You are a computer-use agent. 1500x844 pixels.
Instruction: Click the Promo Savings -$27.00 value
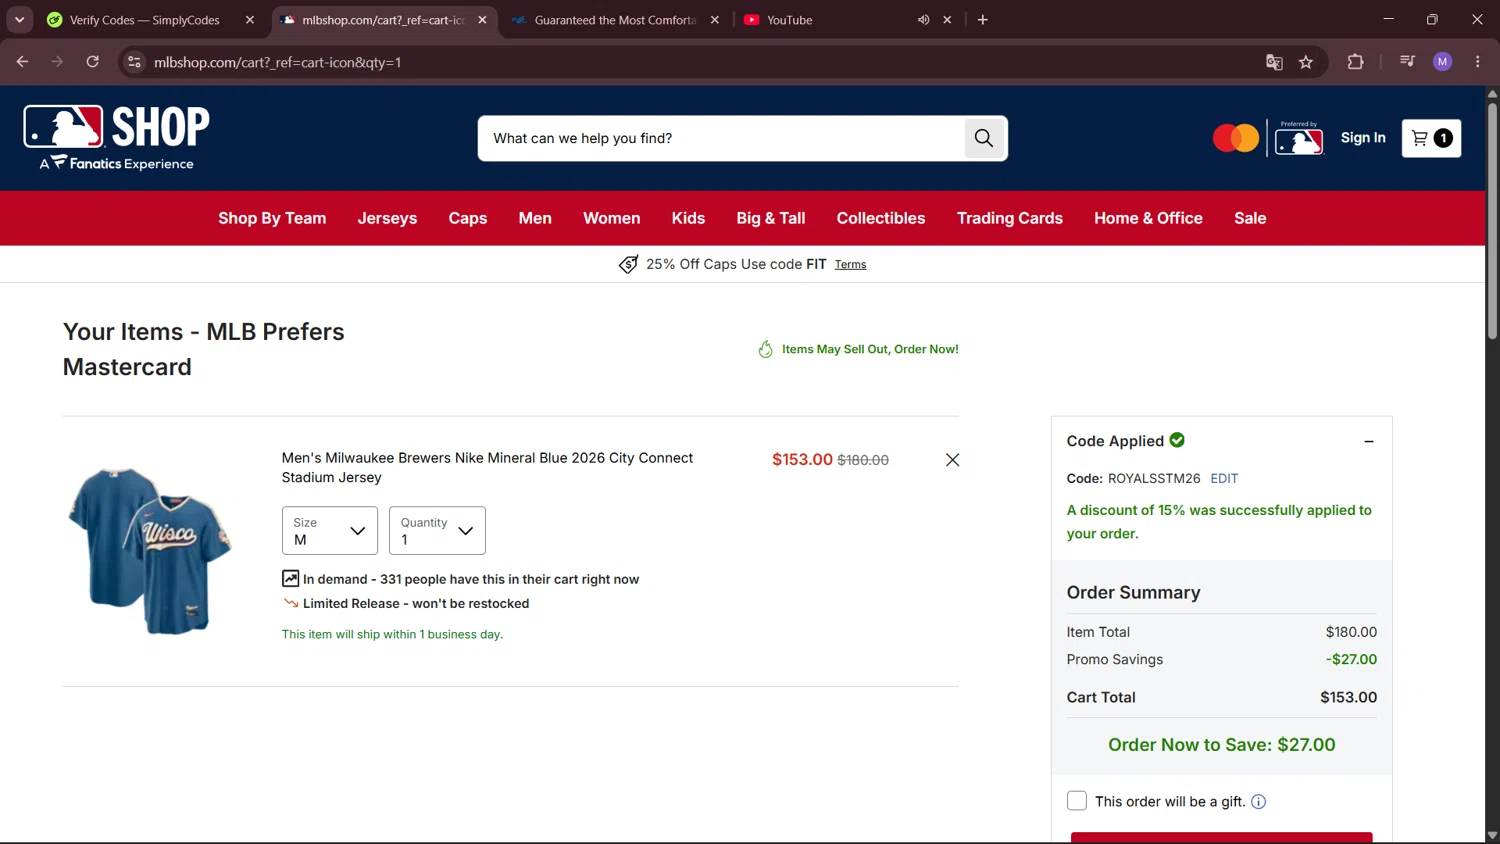(x=1351, y=660)
